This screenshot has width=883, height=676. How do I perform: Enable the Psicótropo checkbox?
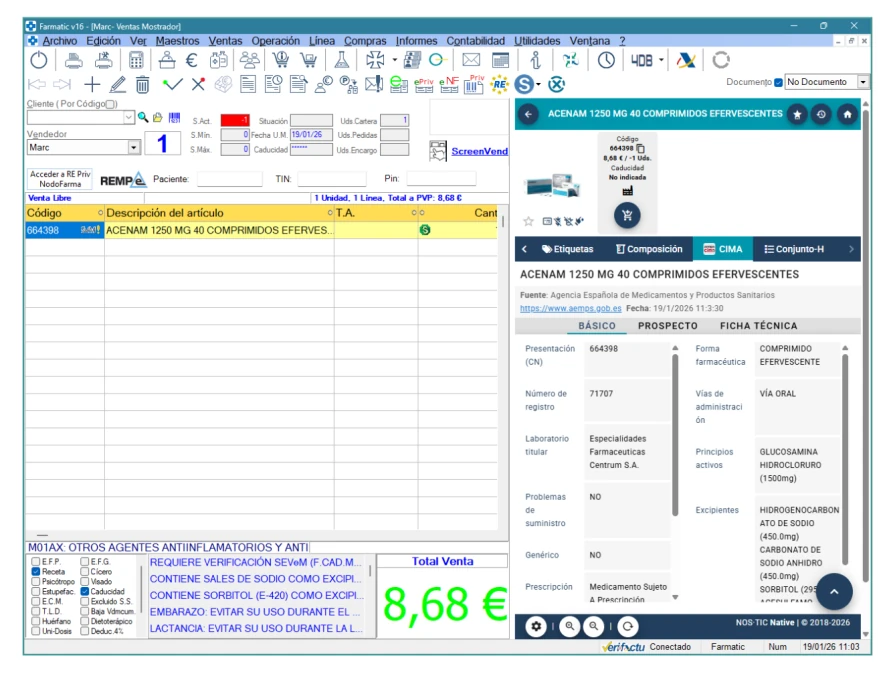pyautogui.click(x=36, y=581)
